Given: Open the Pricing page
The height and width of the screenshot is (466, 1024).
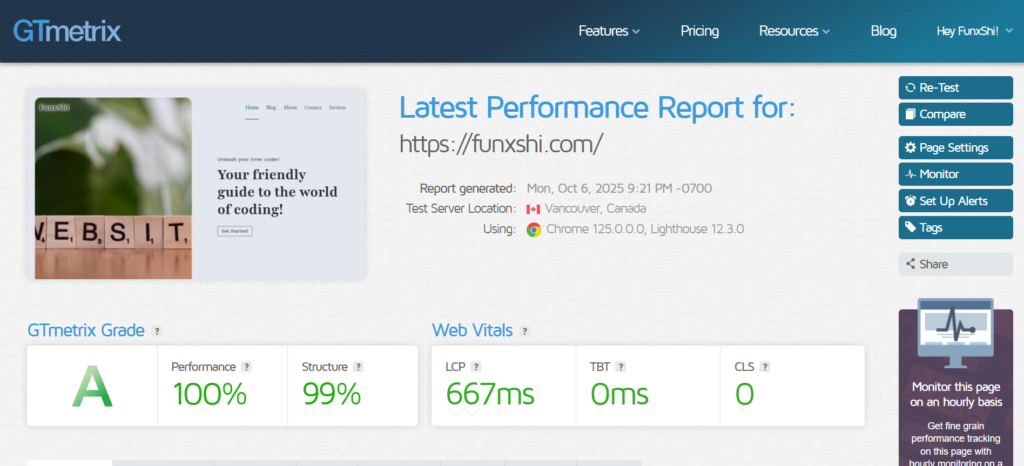Looking at the screenshot, I should 700,31.
